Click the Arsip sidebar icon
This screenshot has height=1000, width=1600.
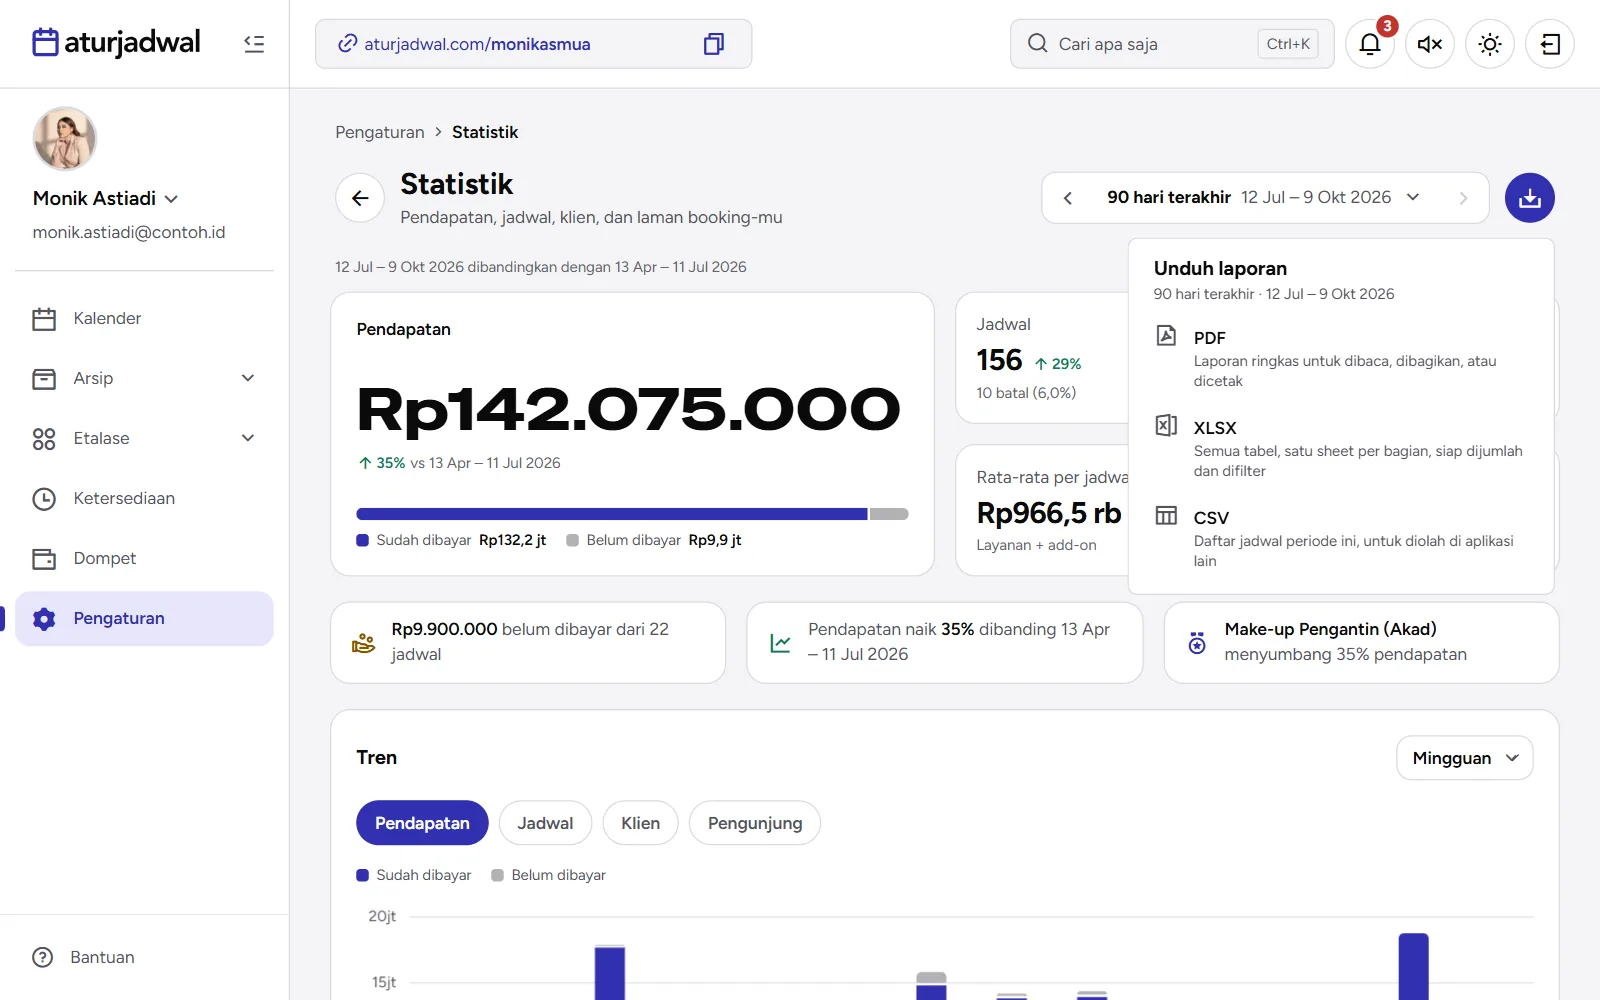(x=44, y=378)
